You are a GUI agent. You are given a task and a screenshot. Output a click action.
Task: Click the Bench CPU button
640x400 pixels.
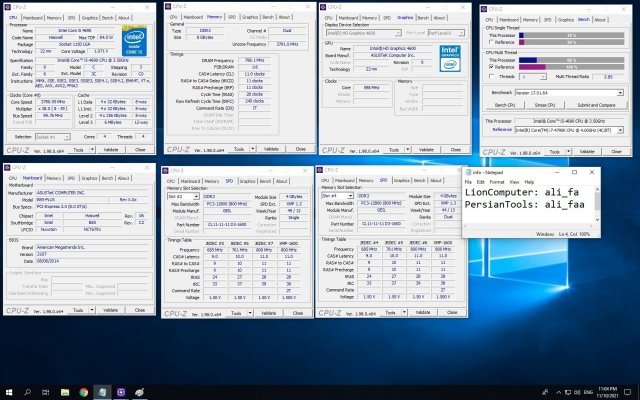tap(503, 104)
